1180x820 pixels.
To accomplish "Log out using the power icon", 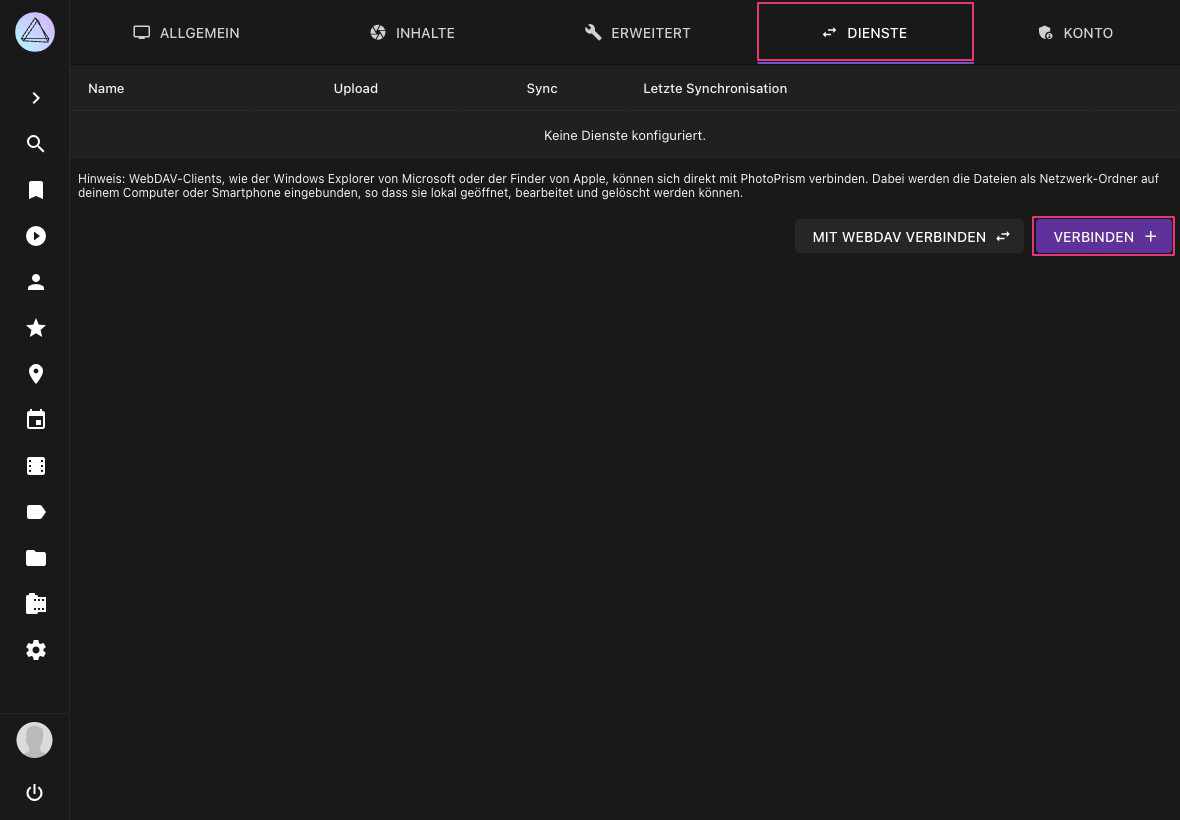I will click(34, 792).
